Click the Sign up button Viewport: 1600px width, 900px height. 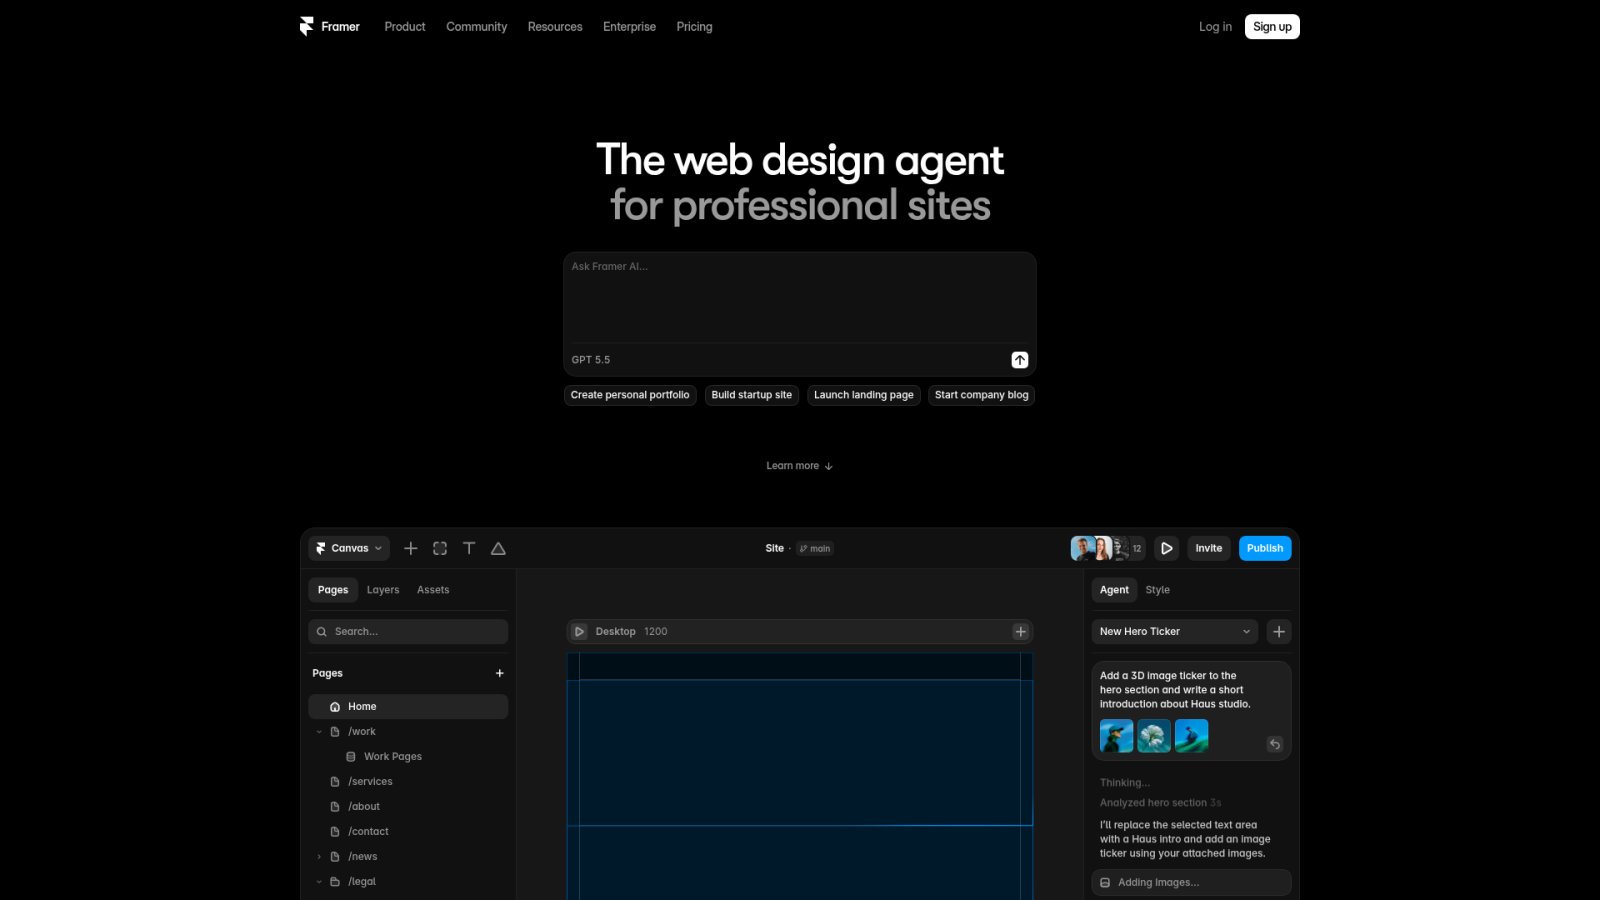pyautogui.click(x=1272, y=27)
